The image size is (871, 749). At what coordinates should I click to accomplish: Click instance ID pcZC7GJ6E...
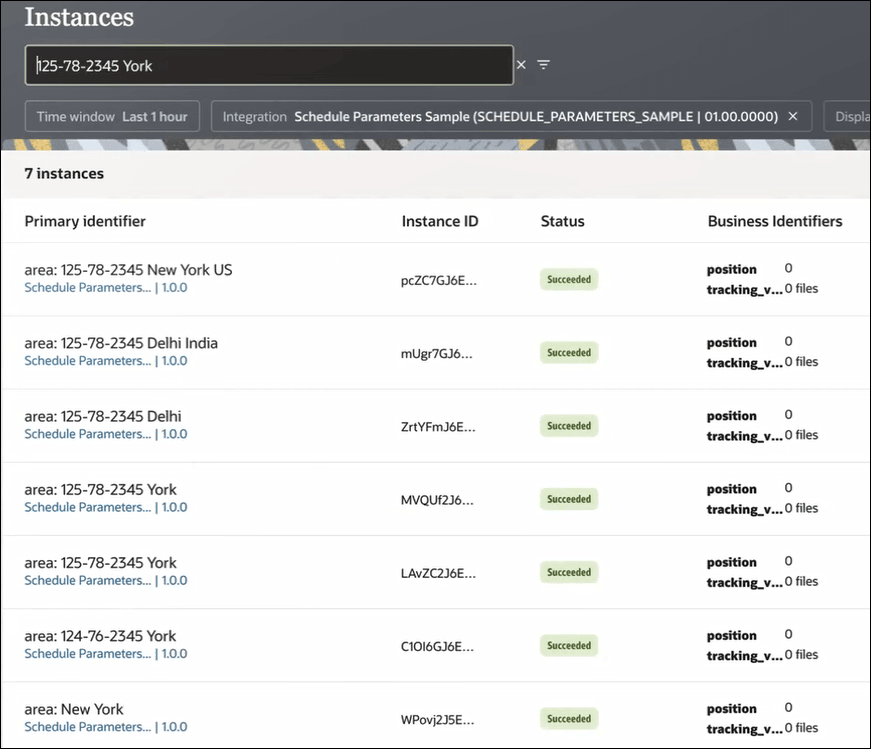click(439, 280)
